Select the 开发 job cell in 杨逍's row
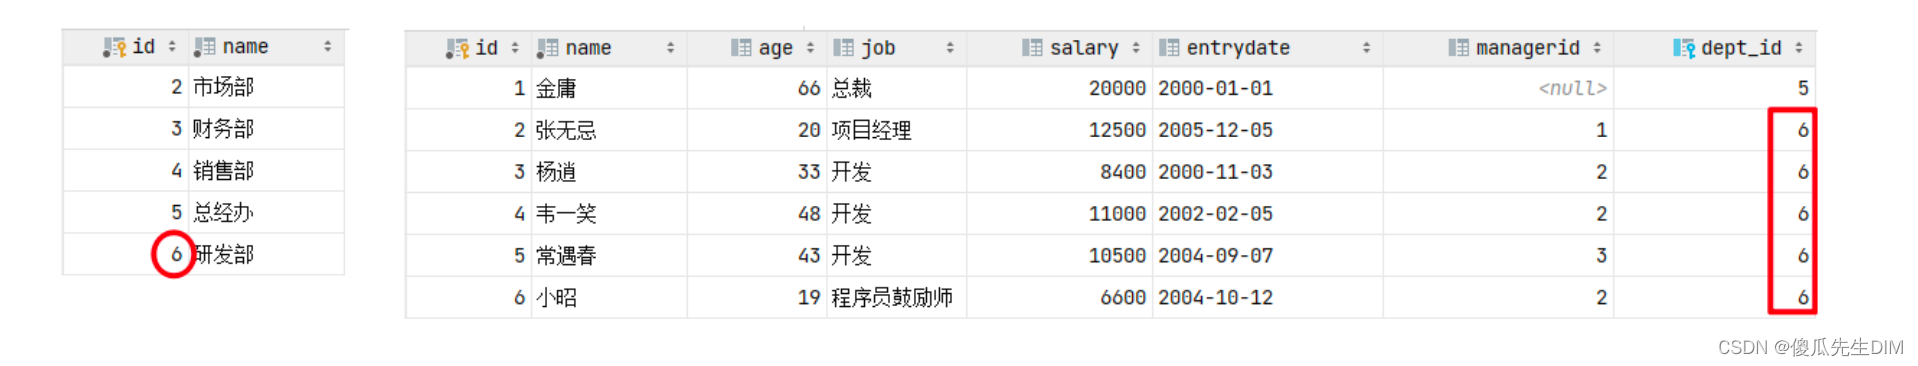 896,172
